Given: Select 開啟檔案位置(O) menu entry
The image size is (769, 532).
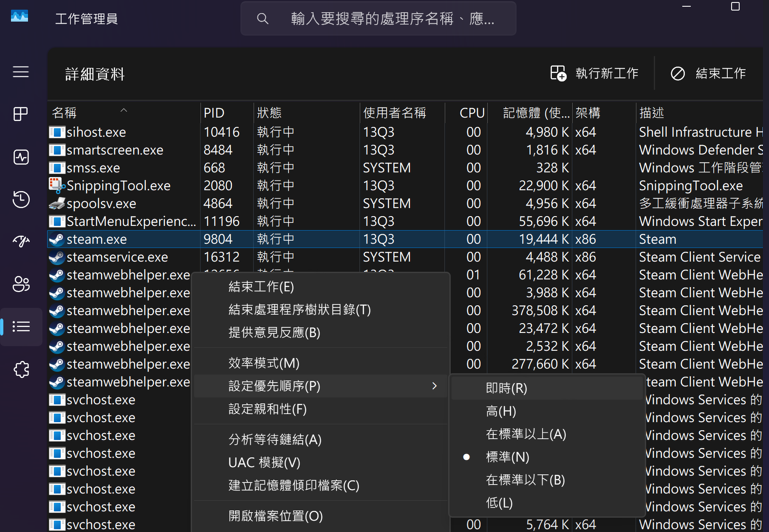Looking at the screenshot, I should pyautogui.click(x=275, y=516).
